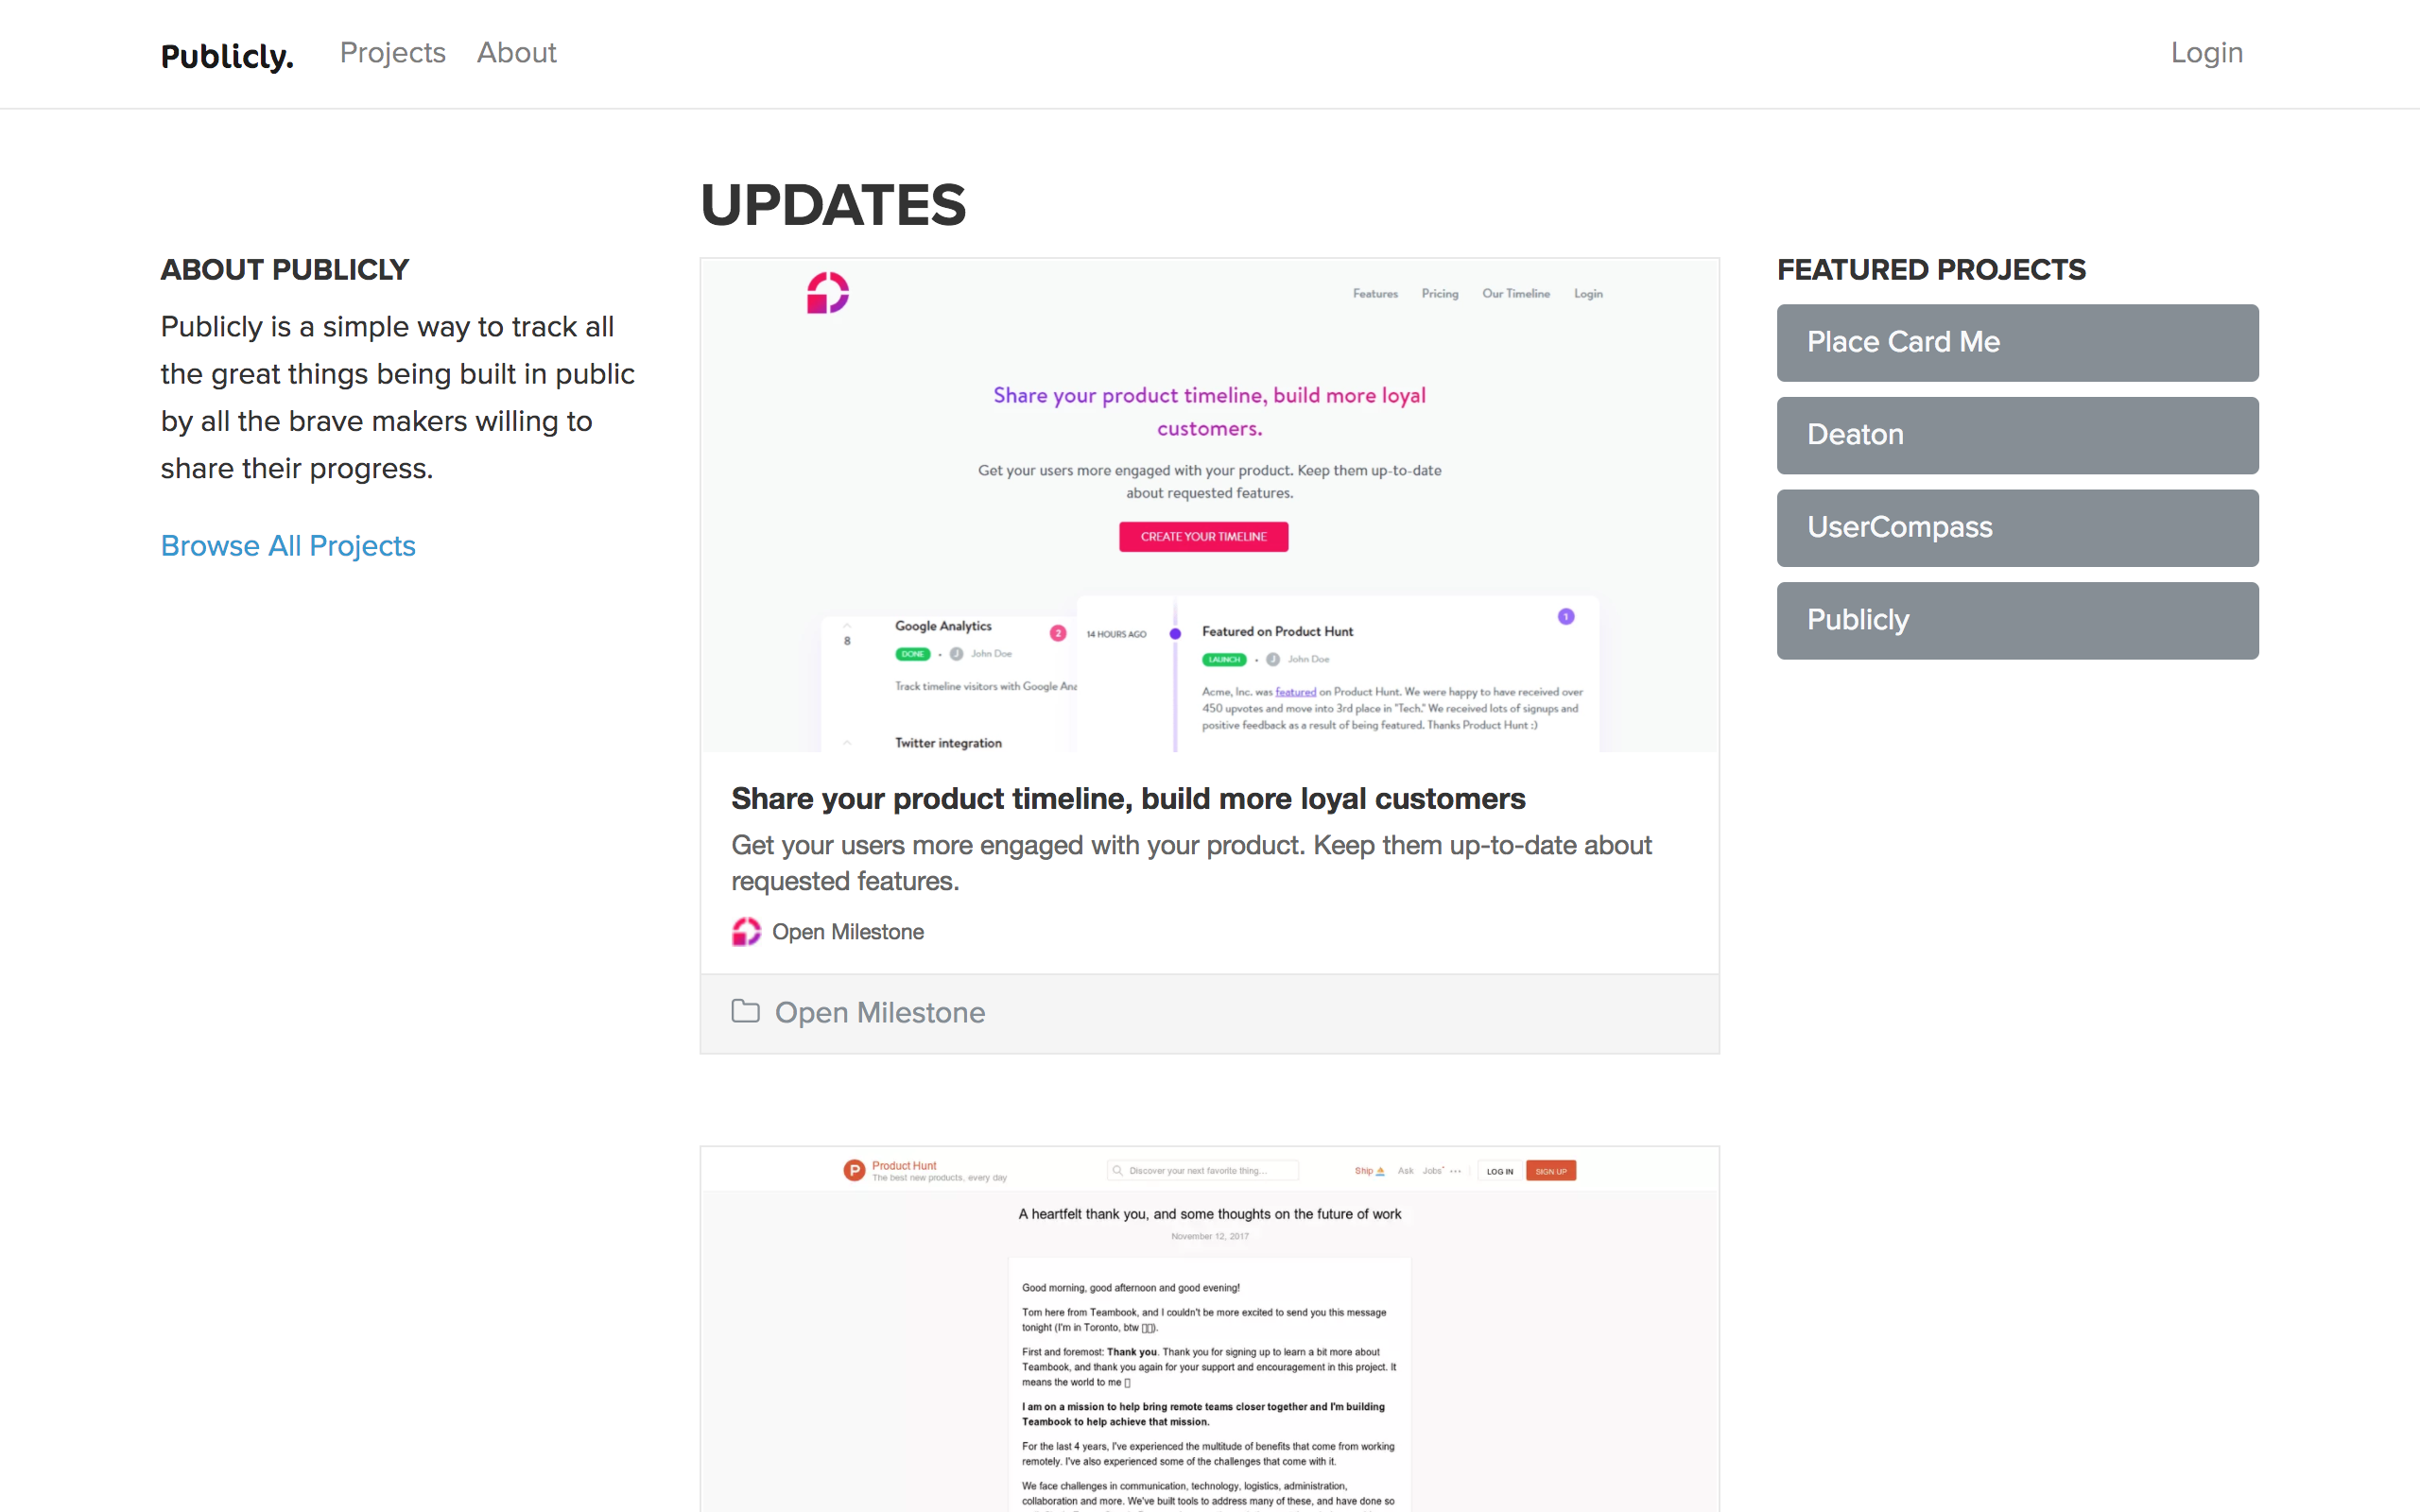
Task: Go to the Login page
Action: coord(2207,53)
